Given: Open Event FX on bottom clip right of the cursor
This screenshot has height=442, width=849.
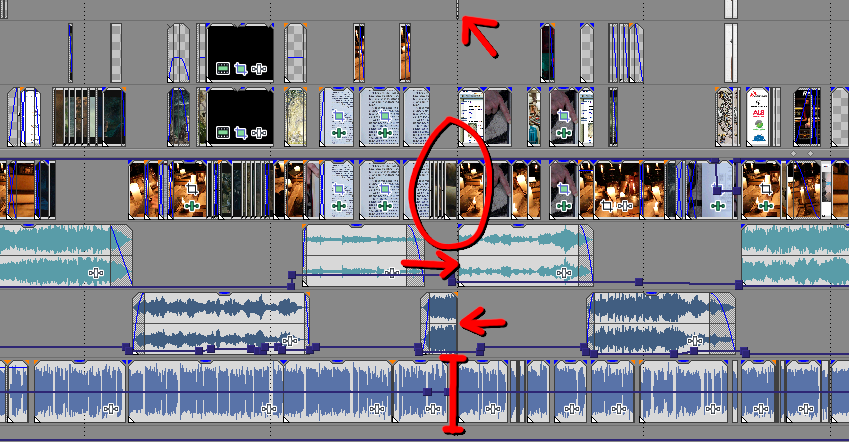Looking at the screenshot, I should point(492,408).
